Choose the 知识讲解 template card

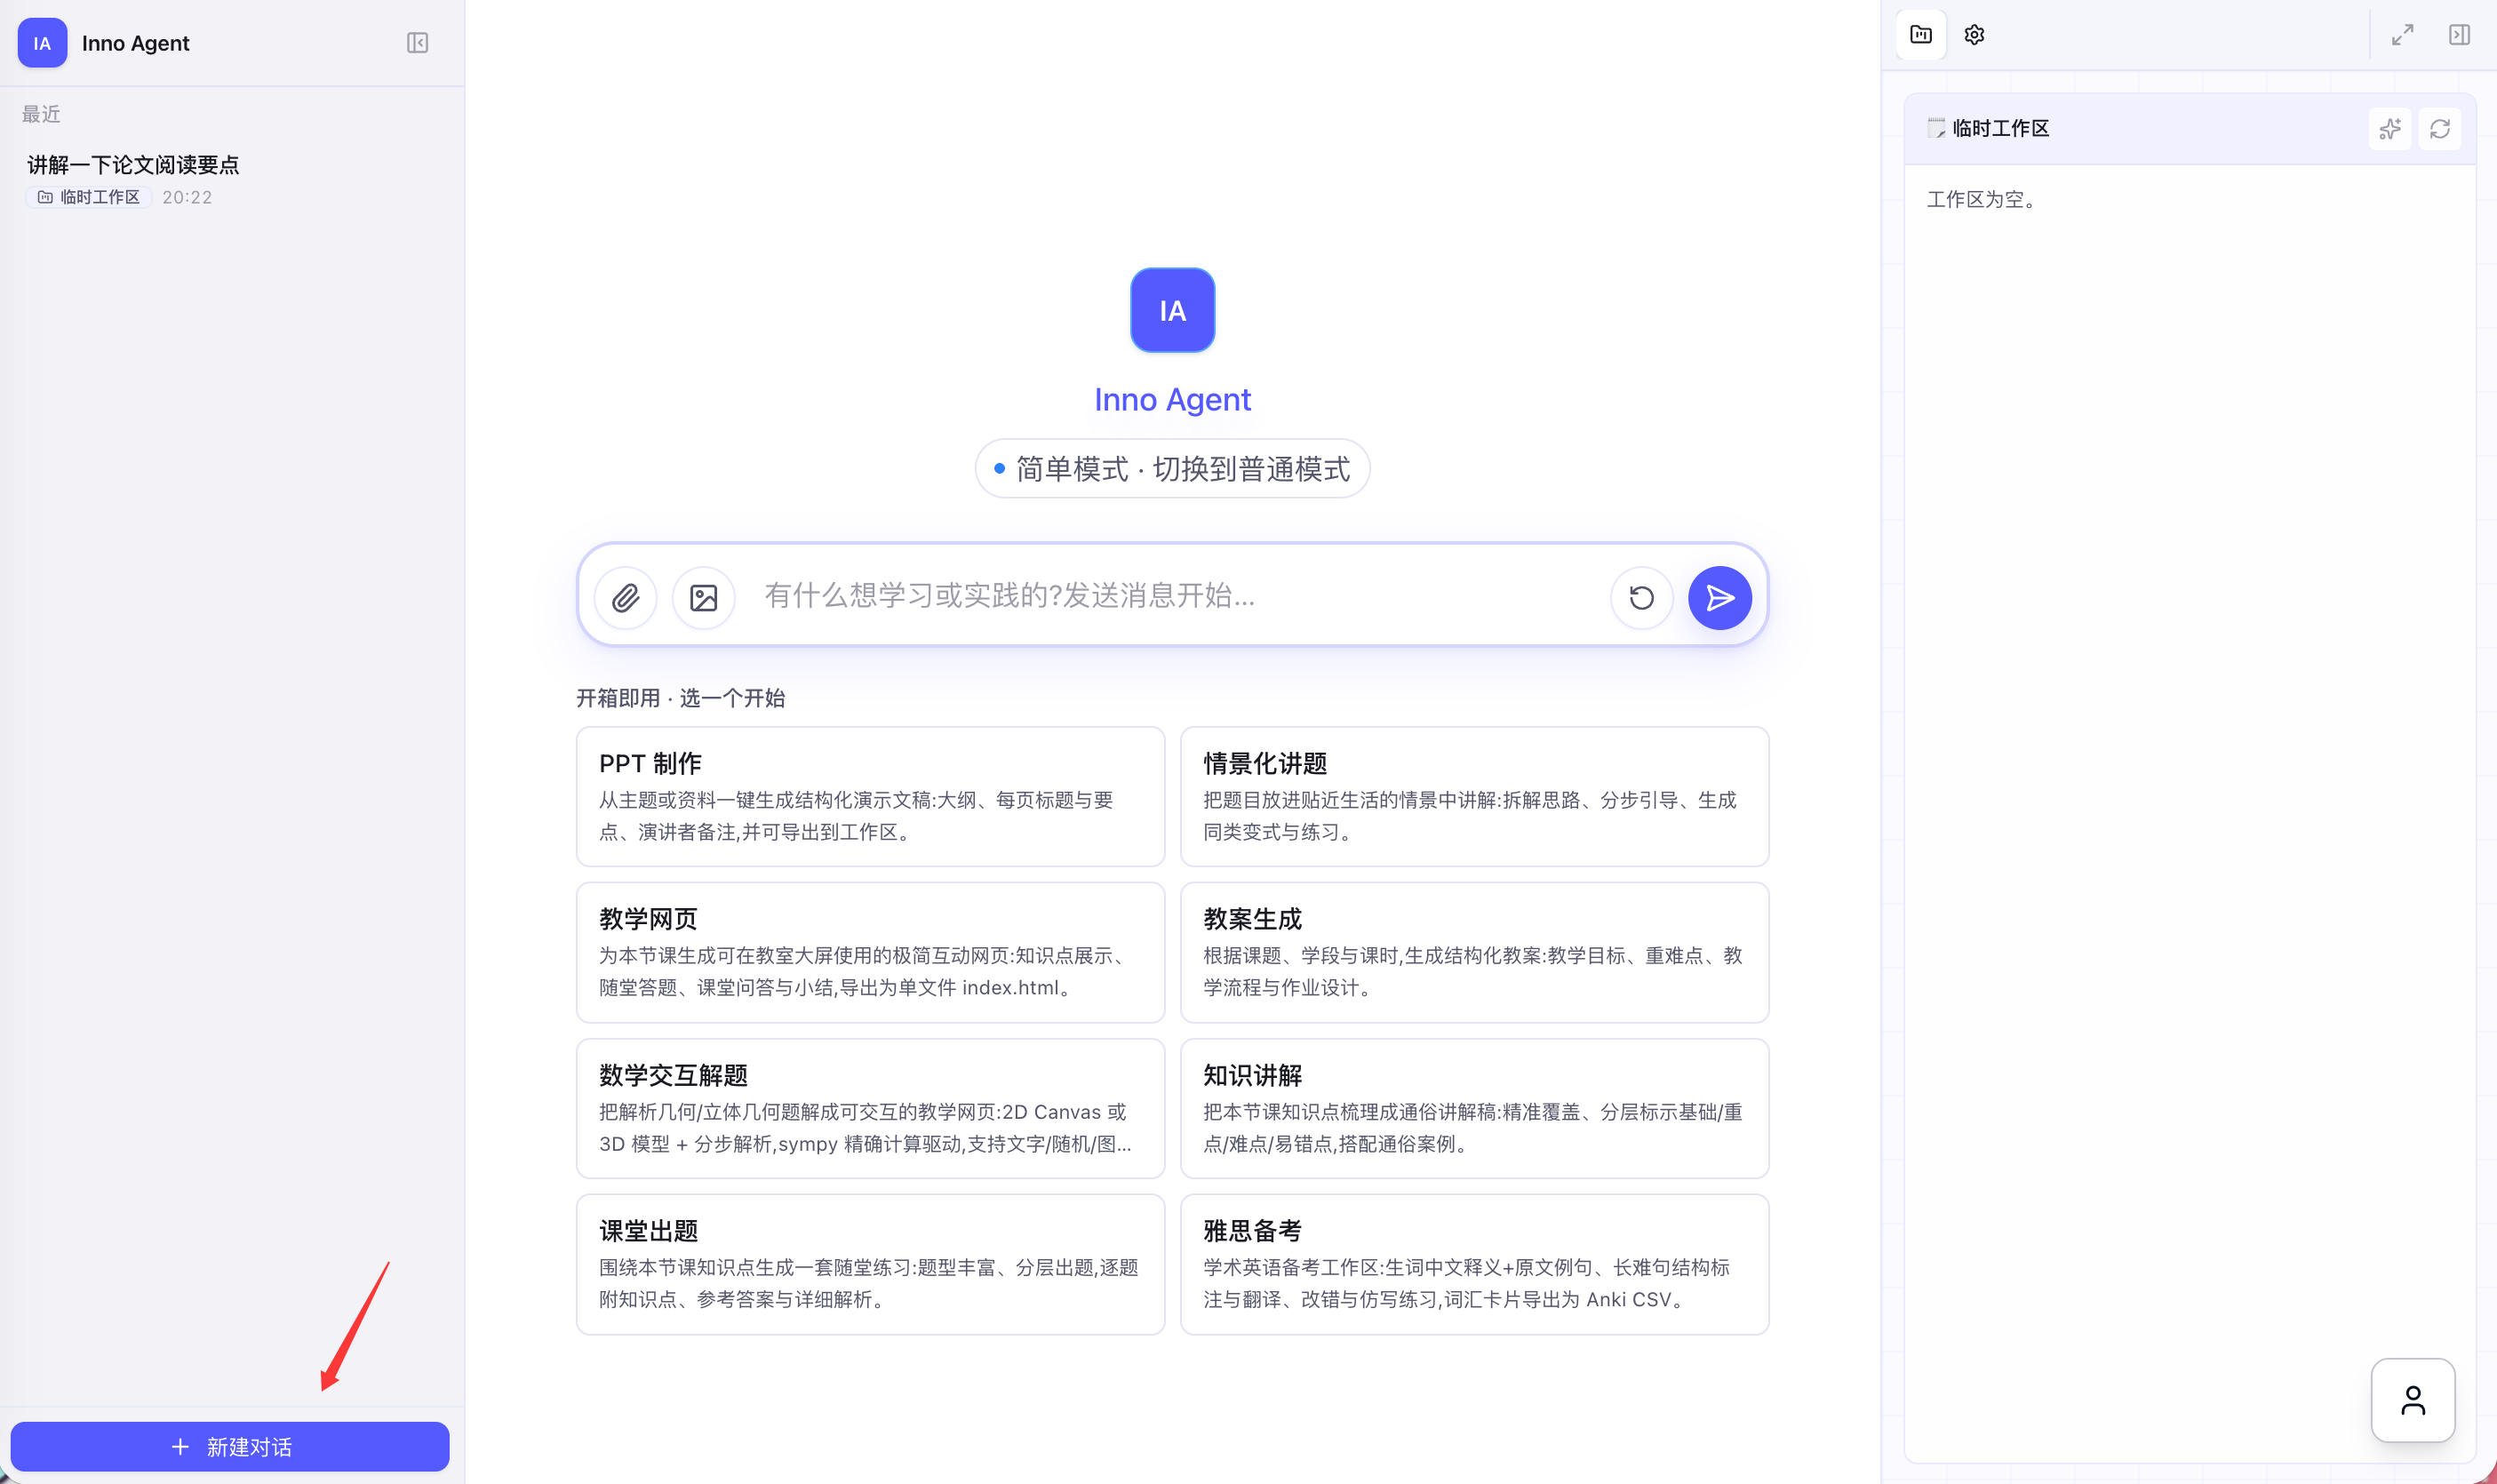pyautogui.click(x=1474, y=1108)
